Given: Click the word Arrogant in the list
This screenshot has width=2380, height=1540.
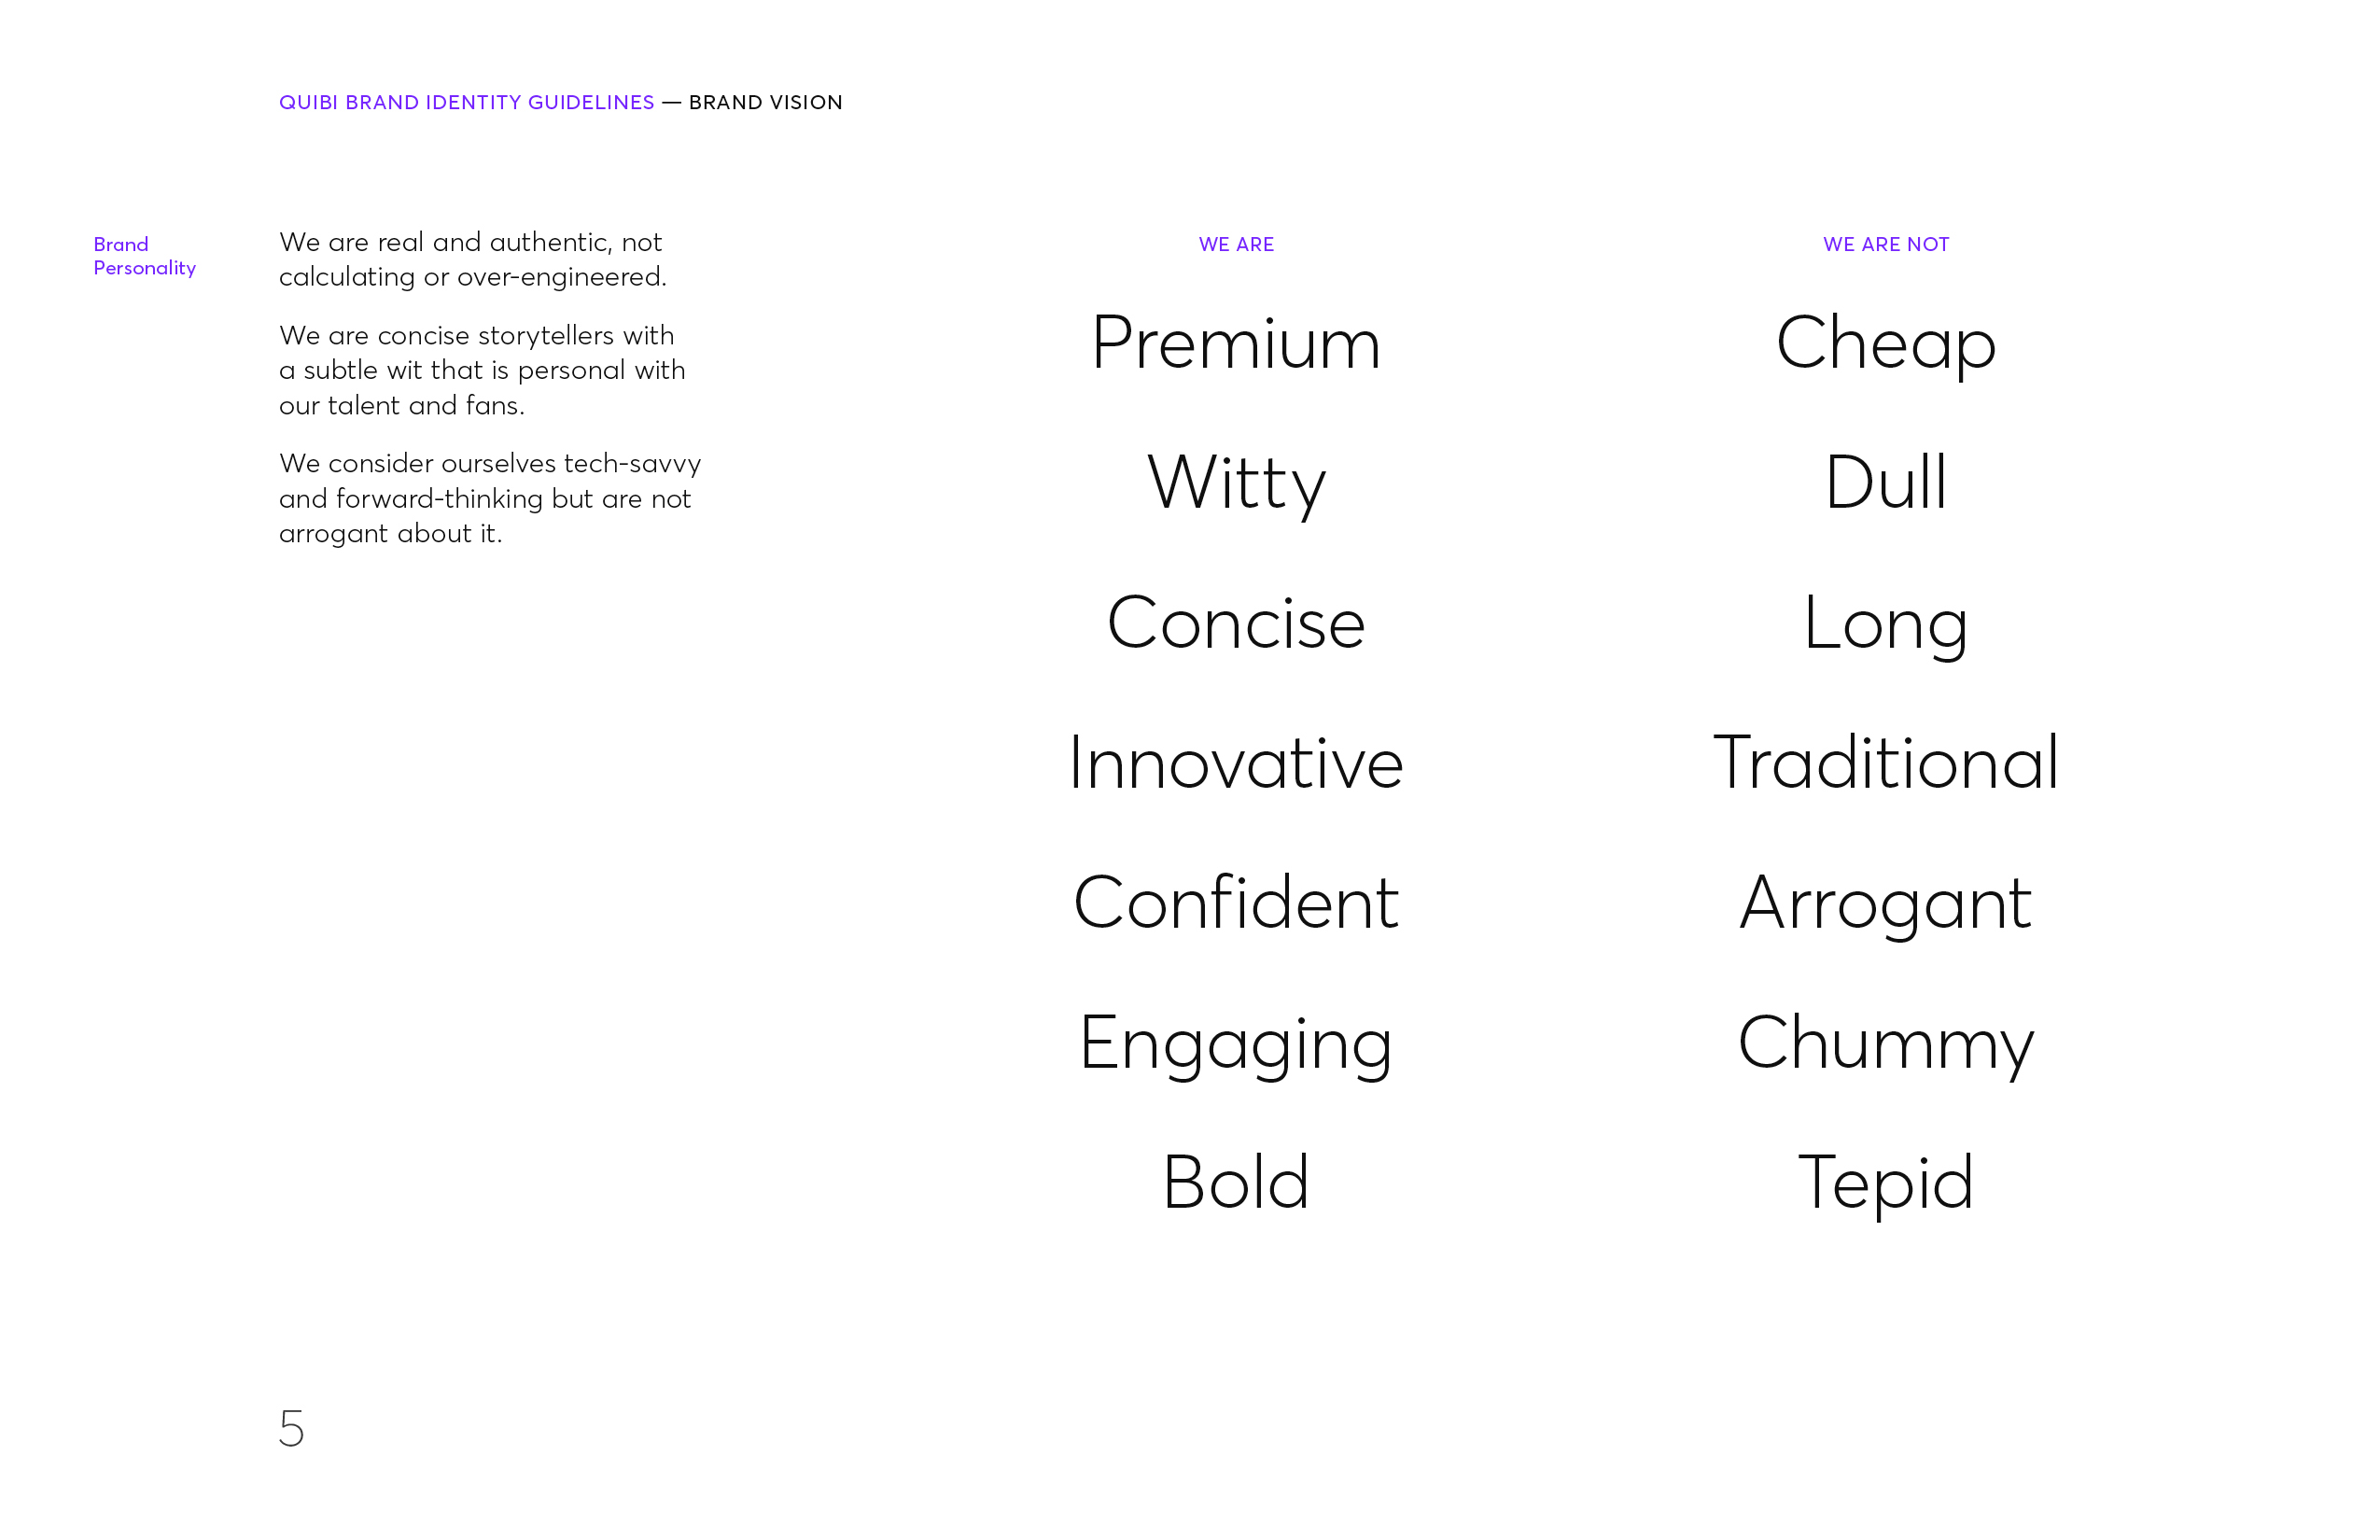Looking at the screenshot, I should pos(1886,905).
